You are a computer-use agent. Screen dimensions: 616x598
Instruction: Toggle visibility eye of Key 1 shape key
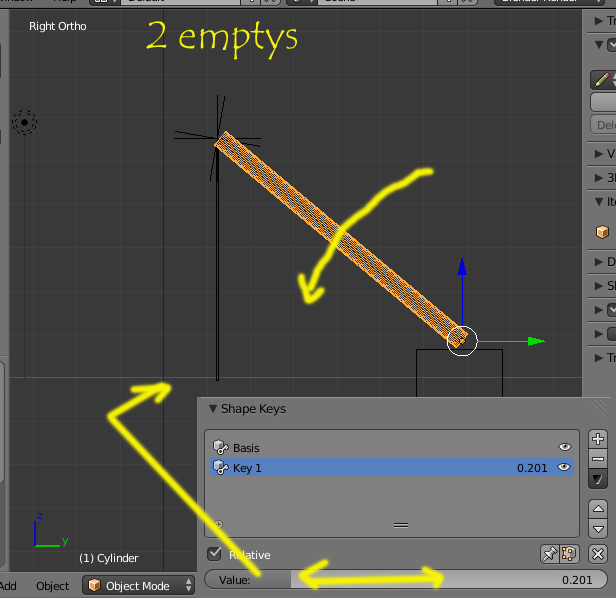565,467
